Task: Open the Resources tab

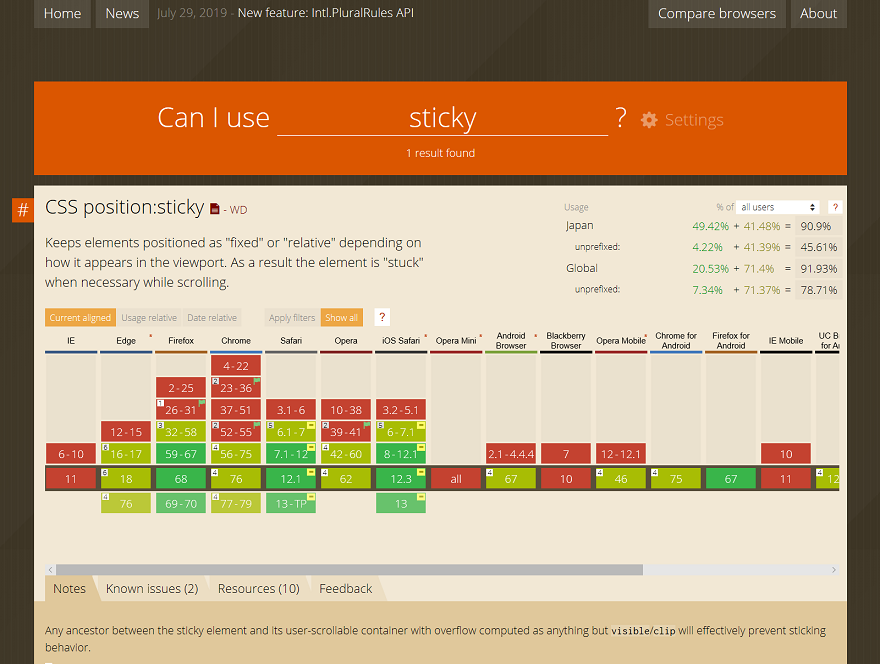Action: (x=258, y=589)
